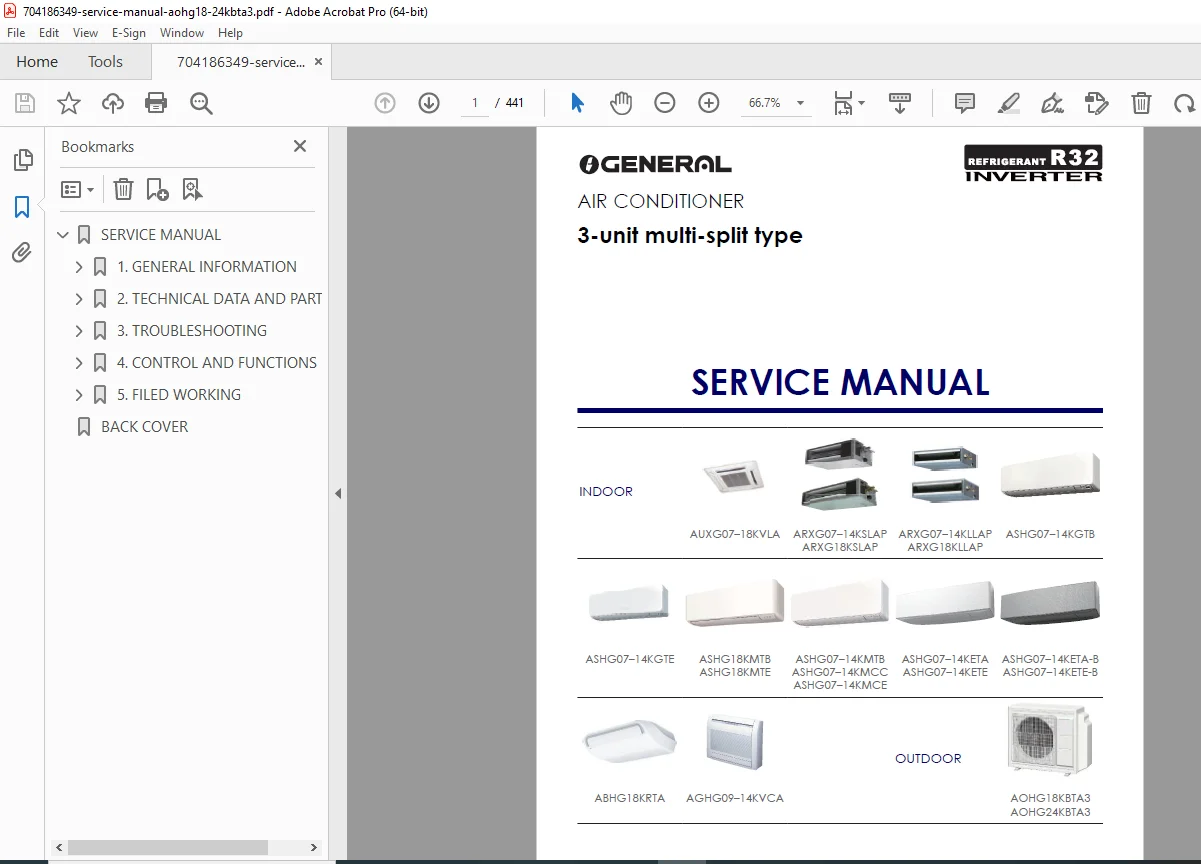Screen dimensions: 1201x864
Task: Open the bookmarks options menu
Action: coord(78,189)
